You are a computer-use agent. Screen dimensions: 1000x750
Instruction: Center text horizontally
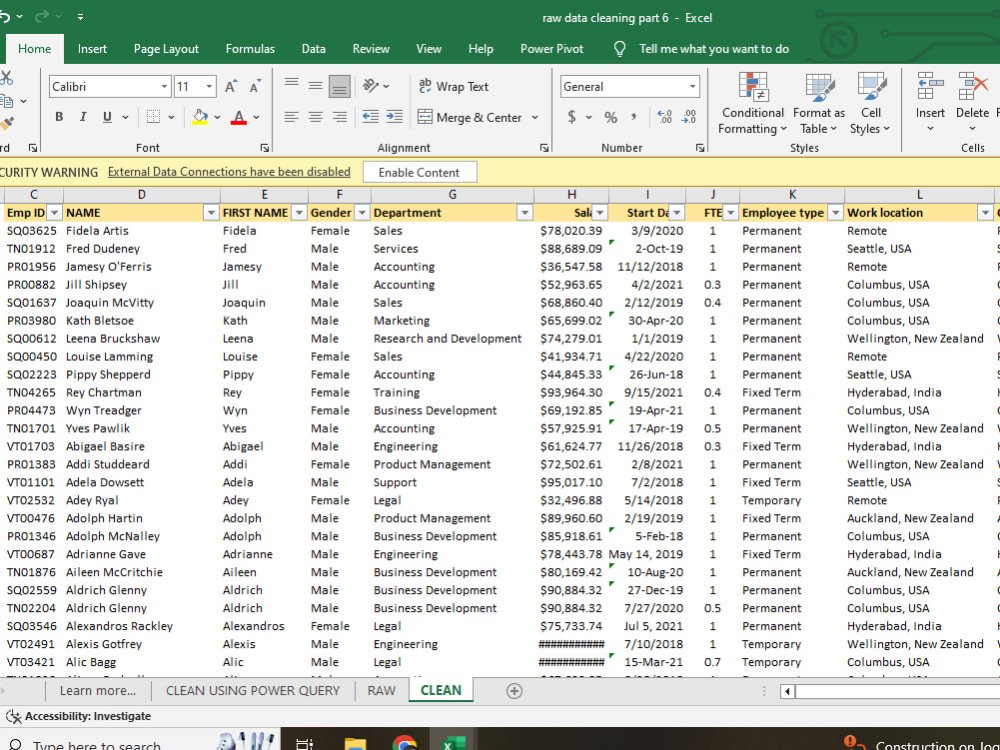click(x=315, y=117)
